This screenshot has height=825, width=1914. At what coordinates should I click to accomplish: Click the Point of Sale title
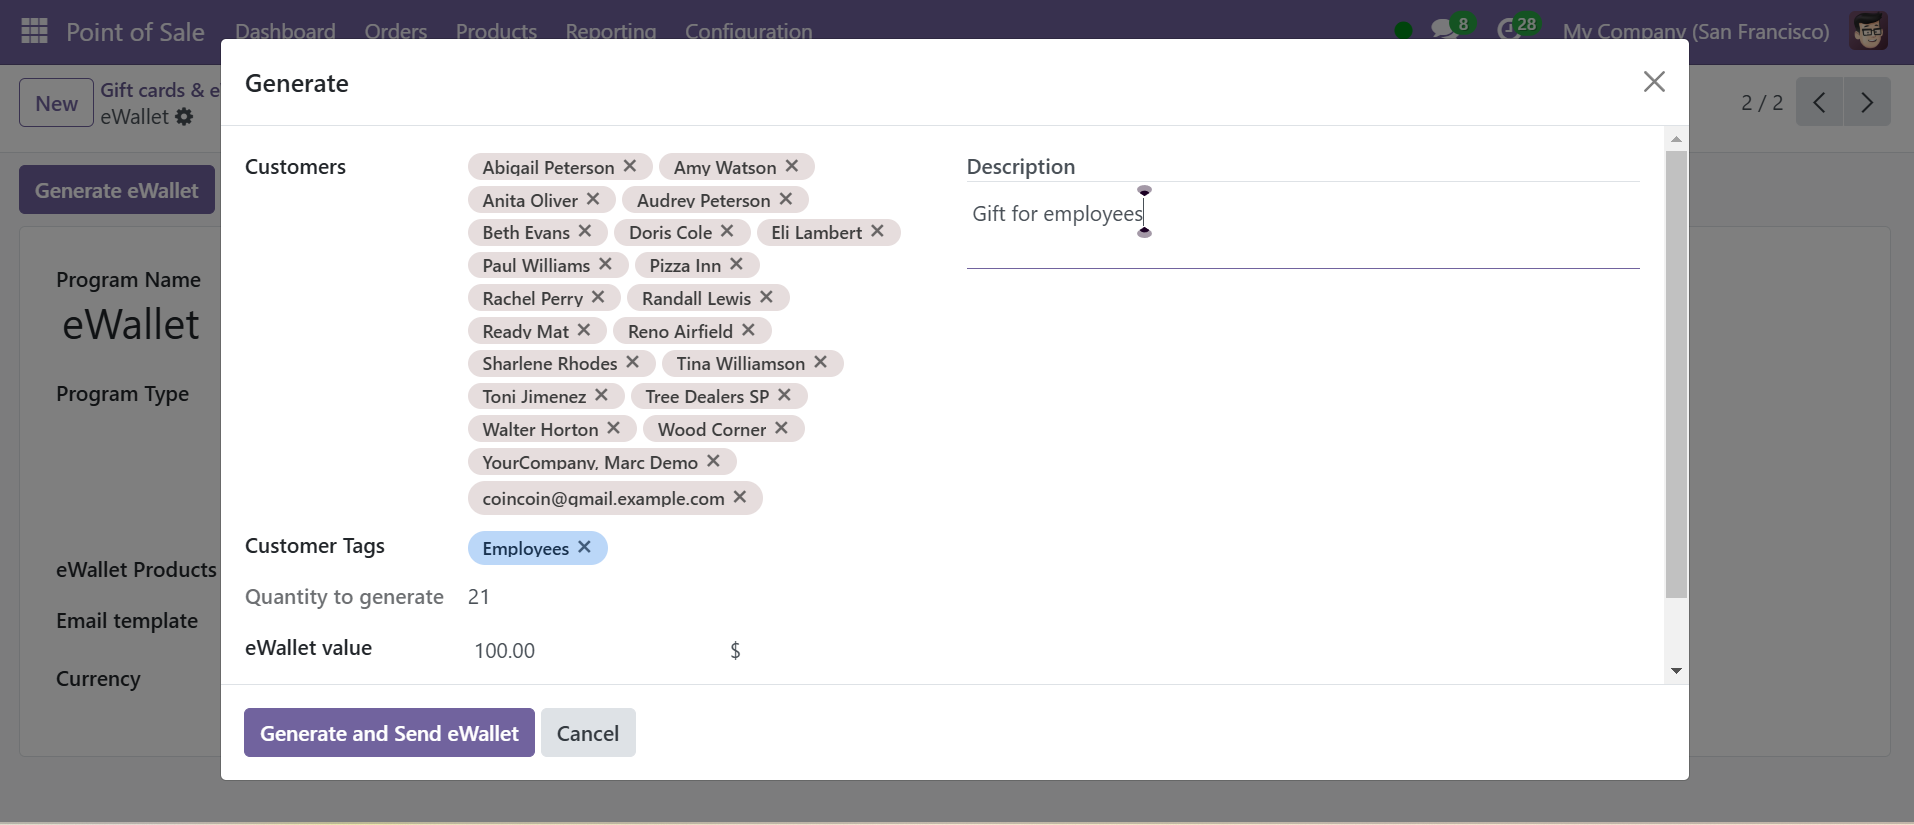135,32
